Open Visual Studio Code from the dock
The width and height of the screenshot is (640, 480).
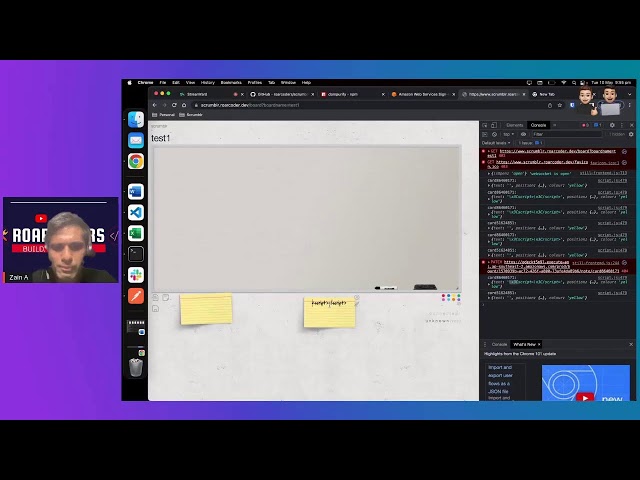136,213
